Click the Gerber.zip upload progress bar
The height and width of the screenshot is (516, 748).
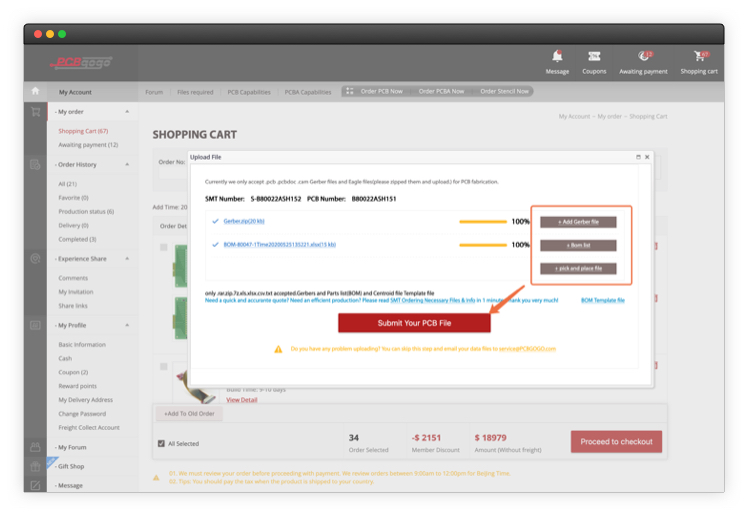click(x=483, y=222)
